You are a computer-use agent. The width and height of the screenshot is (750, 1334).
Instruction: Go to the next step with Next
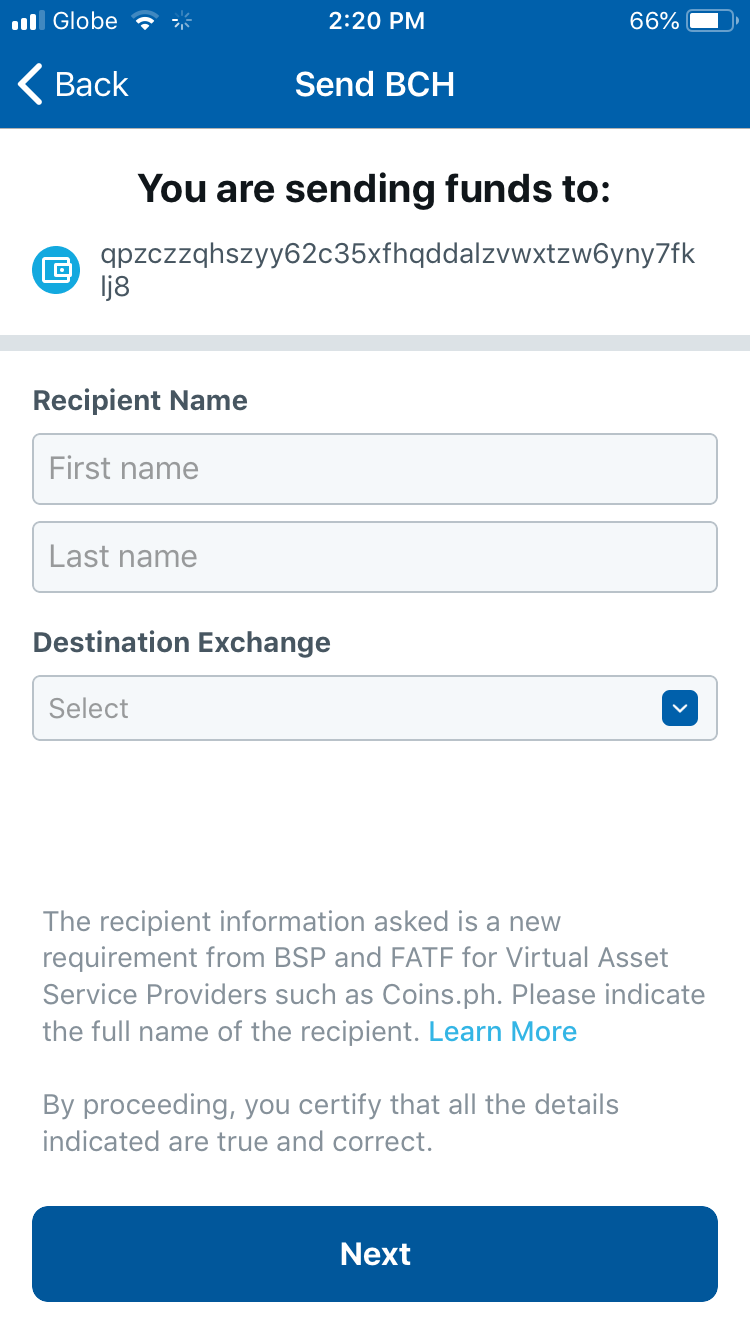pyautogui.click(x=375, y=1254)
